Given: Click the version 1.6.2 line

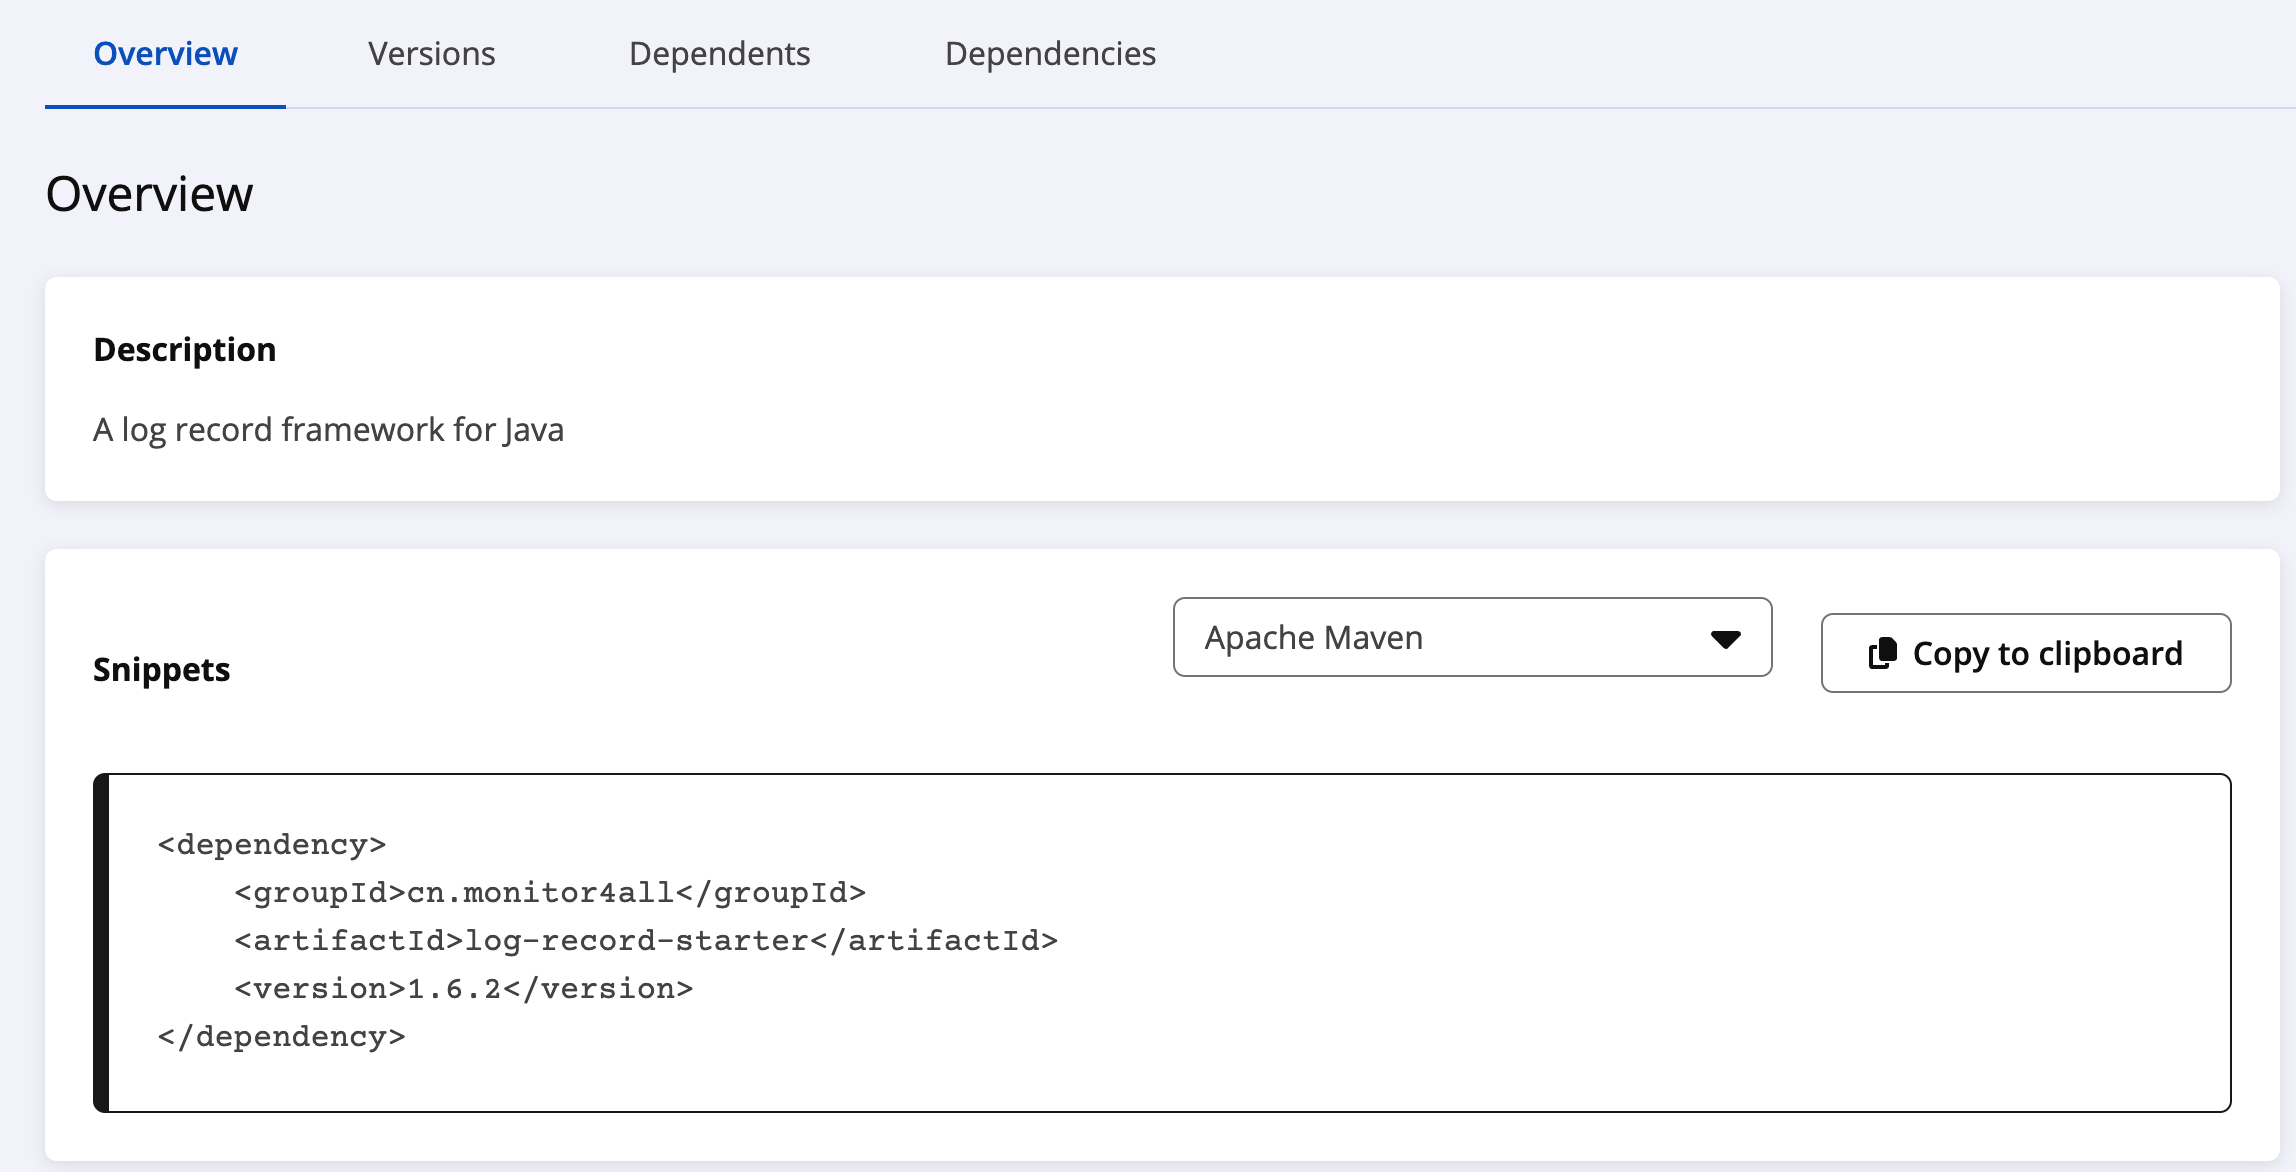Looking at the screenshot, I should click(x=463, y=989).
